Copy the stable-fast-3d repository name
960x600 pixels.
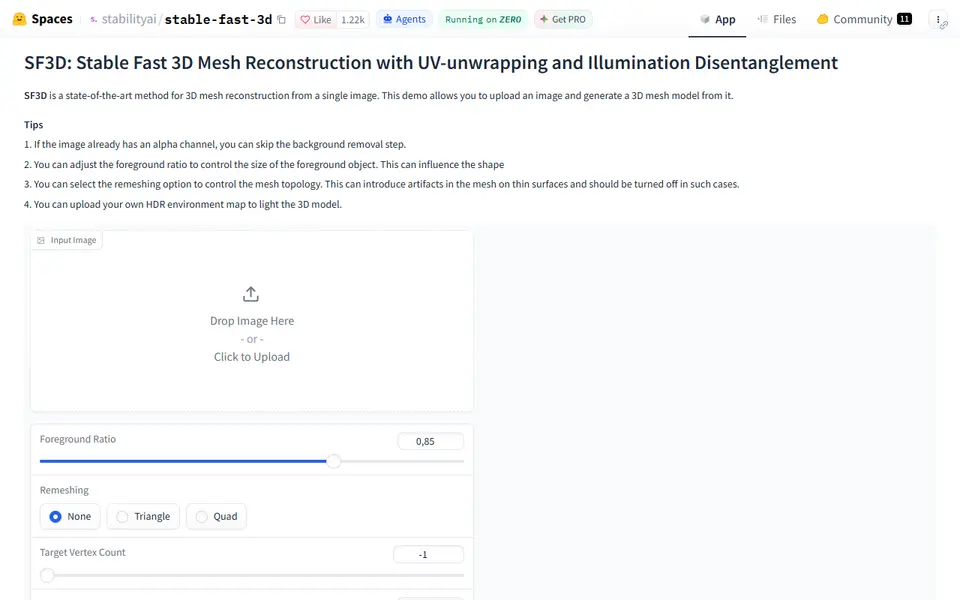[282, 20]
